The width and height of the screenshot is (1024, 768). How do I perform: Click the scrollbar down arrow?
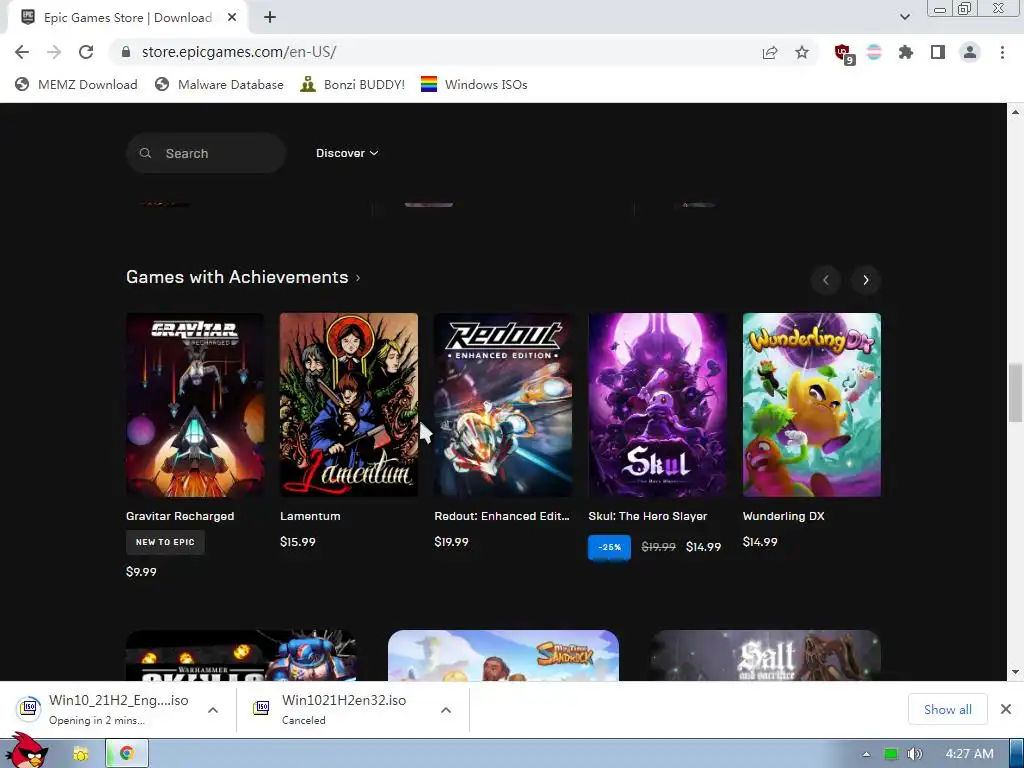coord(1015,672)
